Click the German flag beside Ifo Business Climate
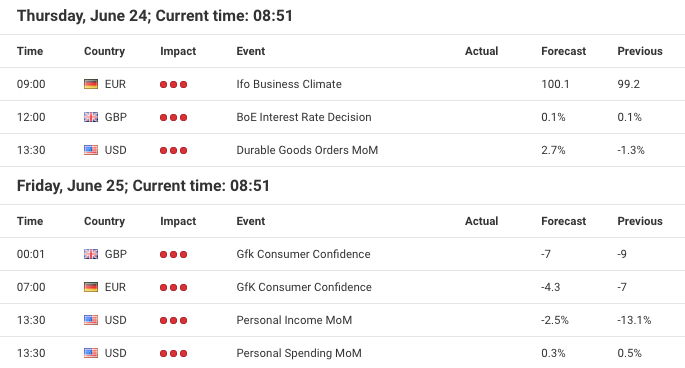The height and width of the screenshot is (368, 685). coord(91,84)
